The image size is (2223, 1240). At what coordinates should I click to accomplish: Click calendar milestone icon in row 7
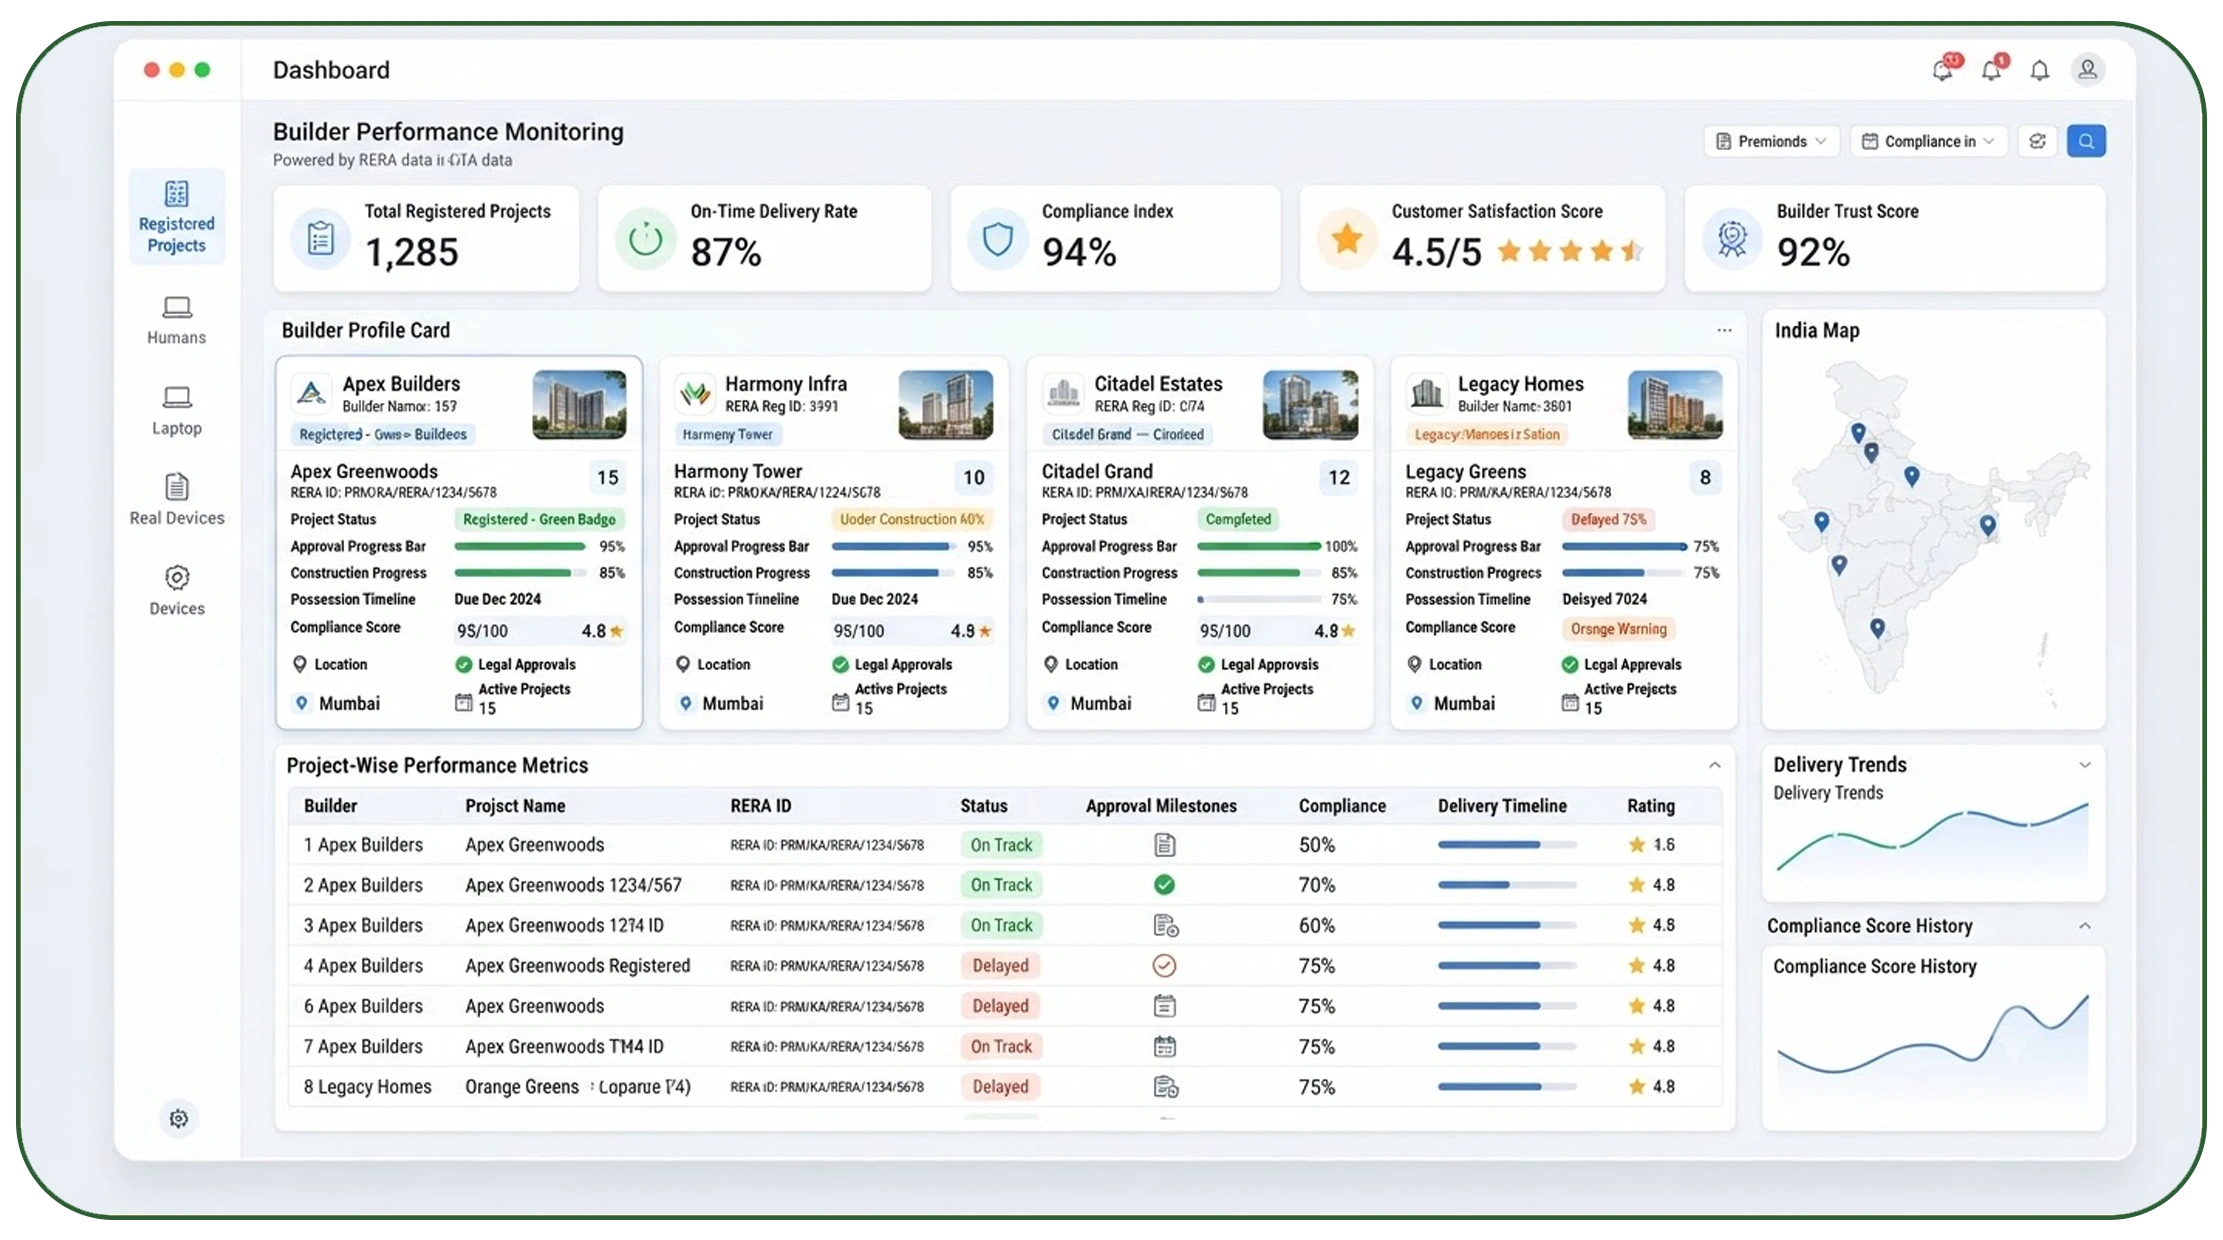tap(1164, 1046)
